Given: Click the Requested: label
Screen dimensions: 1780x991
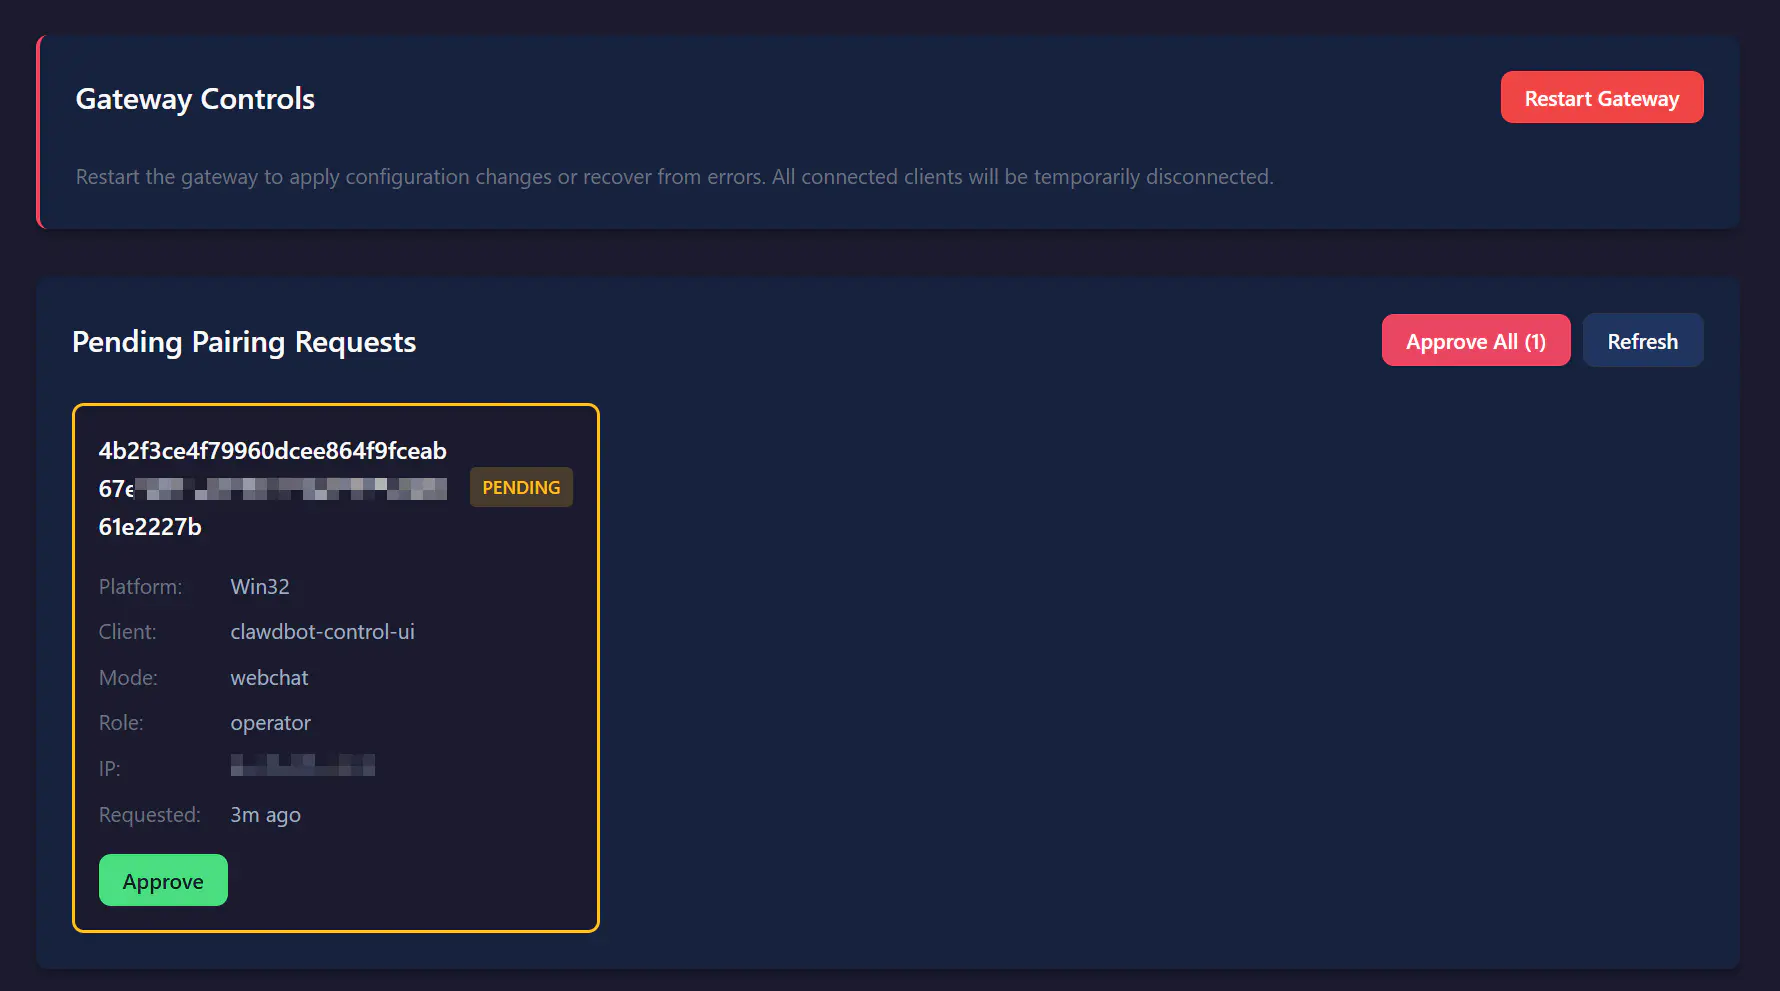Looking at the screenshot, I should tap(150, 815).
